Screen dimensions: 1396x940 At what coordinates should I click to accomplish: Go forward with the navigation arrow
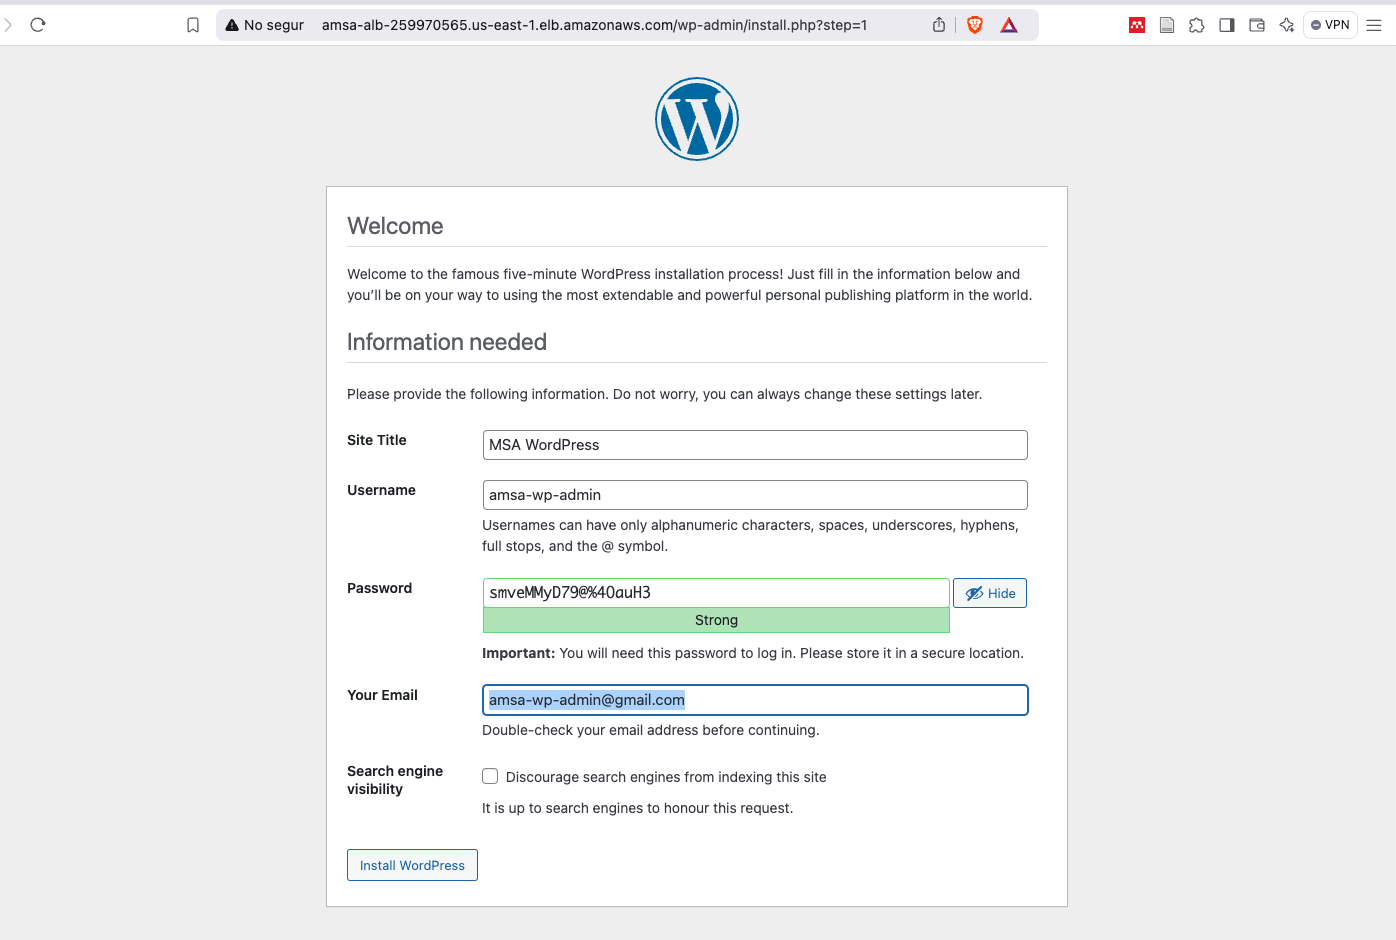tap(8, 25)
